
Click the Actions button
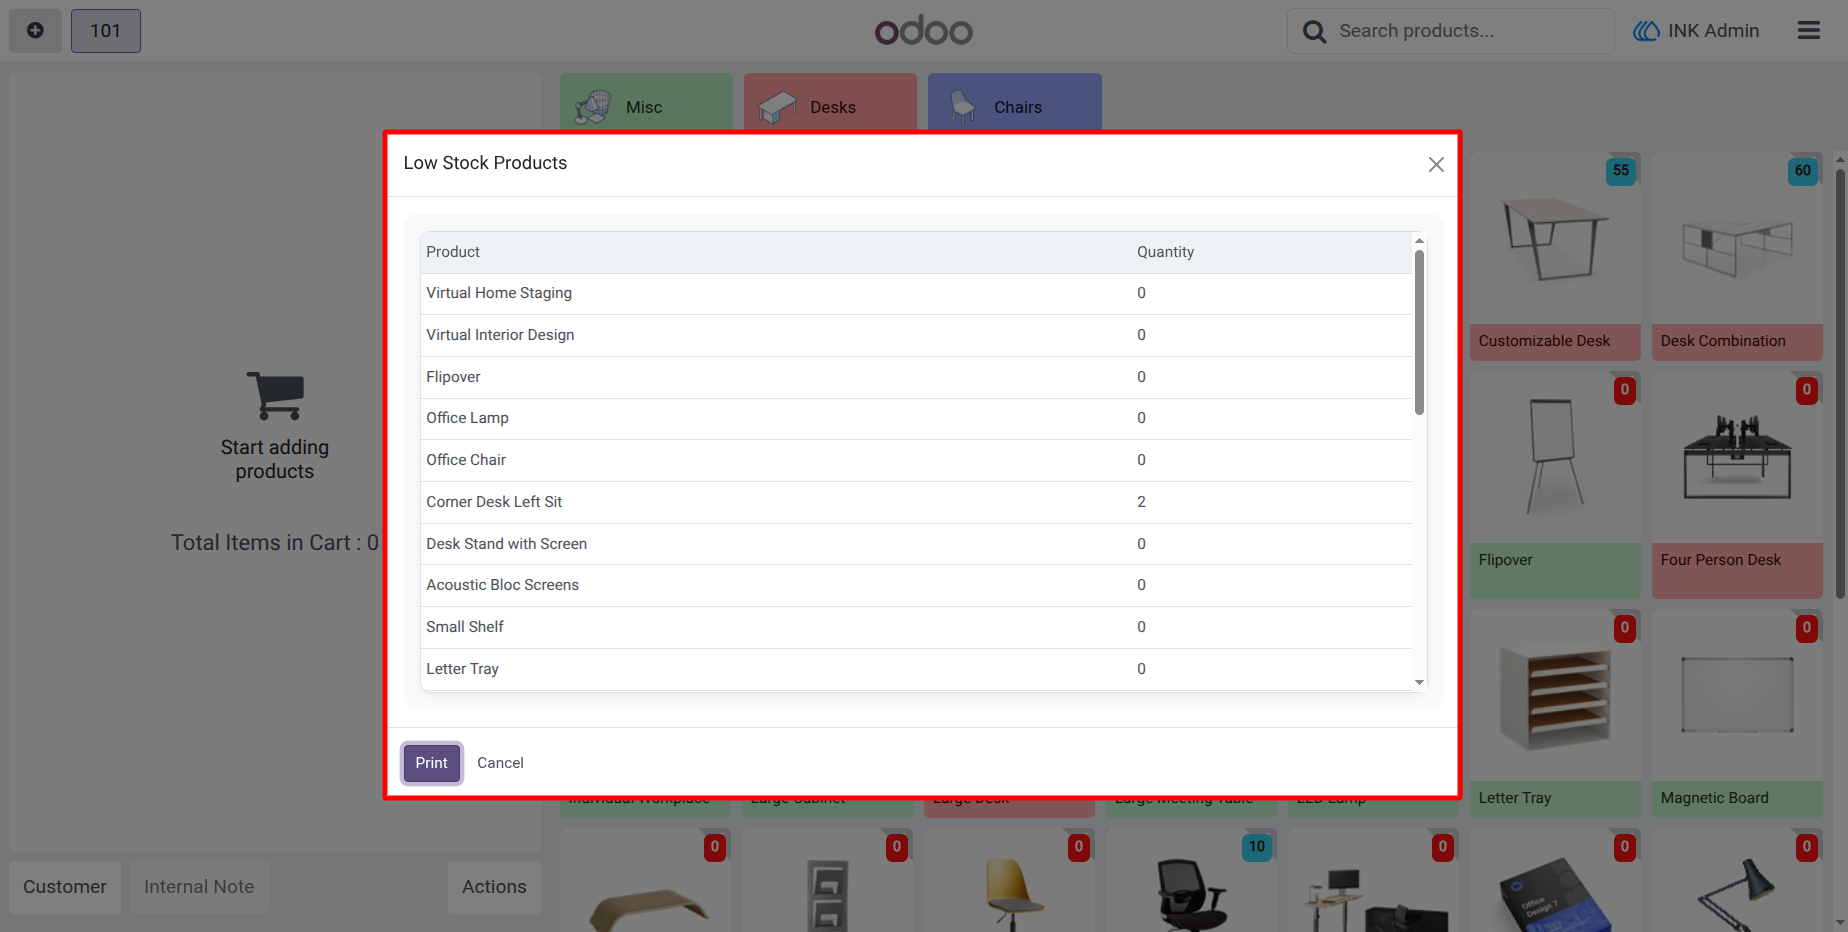tap(494, 887)
